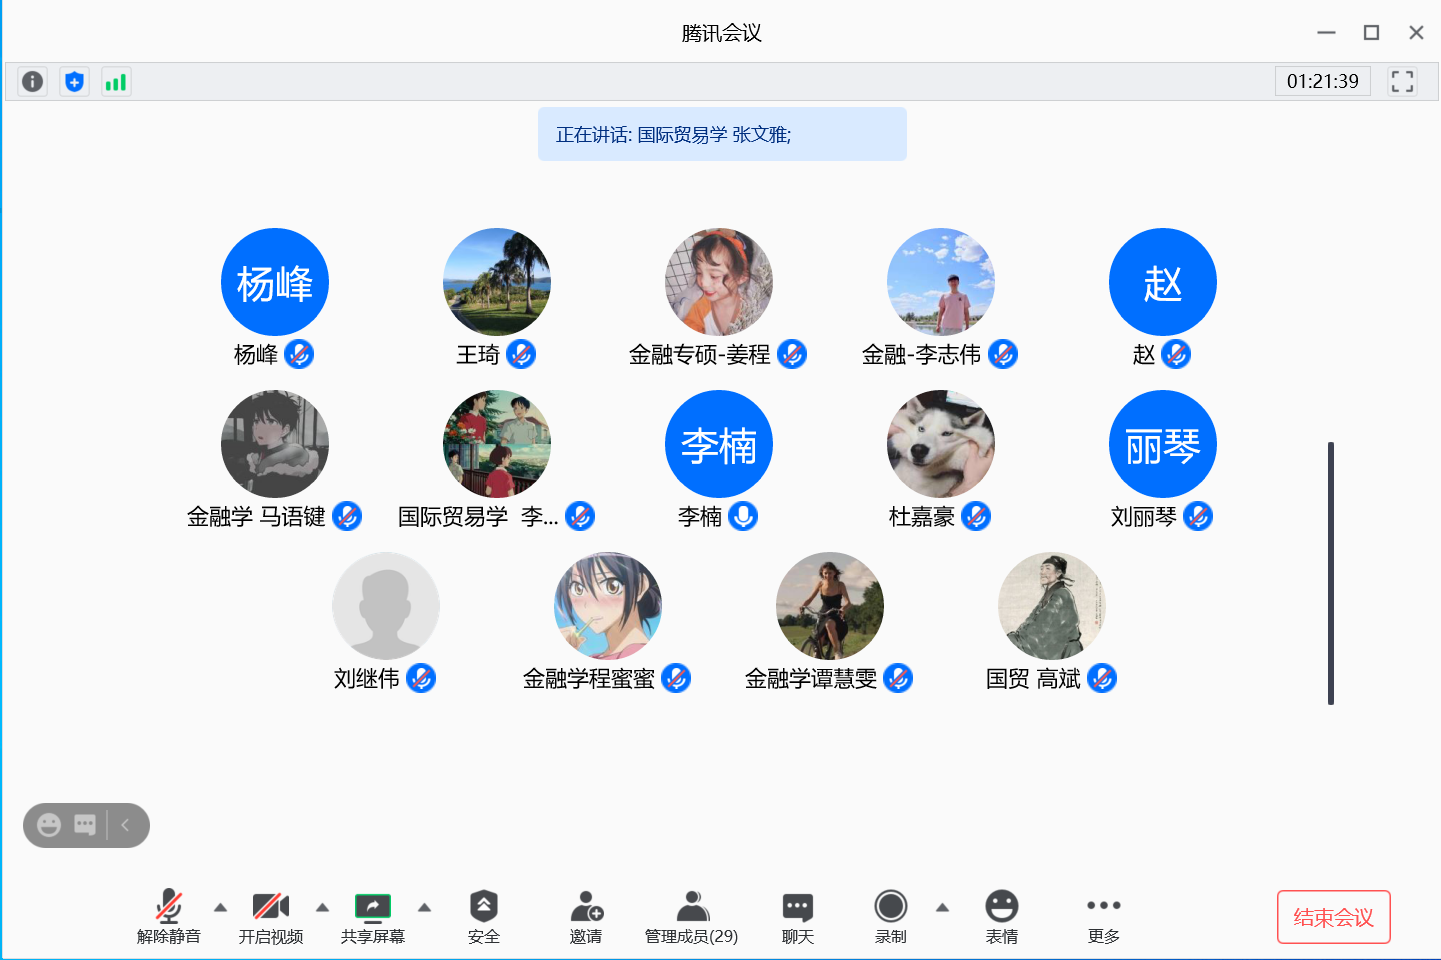The width and height of the screenshot is (1441, 960).
Task: Expand video options arrow beside 开启视频
Action: point(322,908)
